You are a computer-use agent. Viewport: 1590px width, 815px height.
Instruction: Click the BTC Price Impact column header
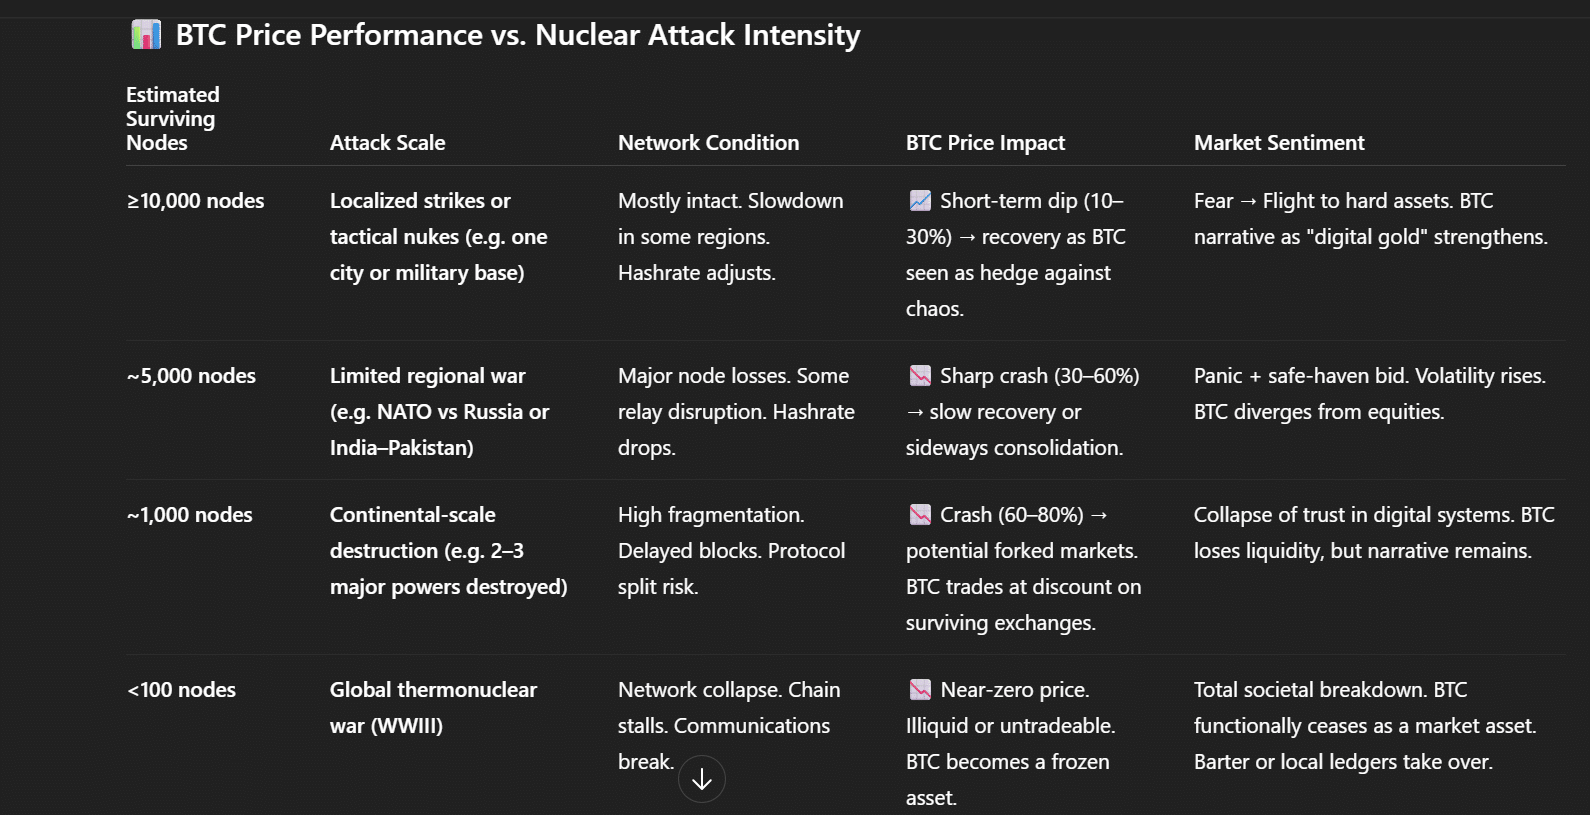coord(985,143)
